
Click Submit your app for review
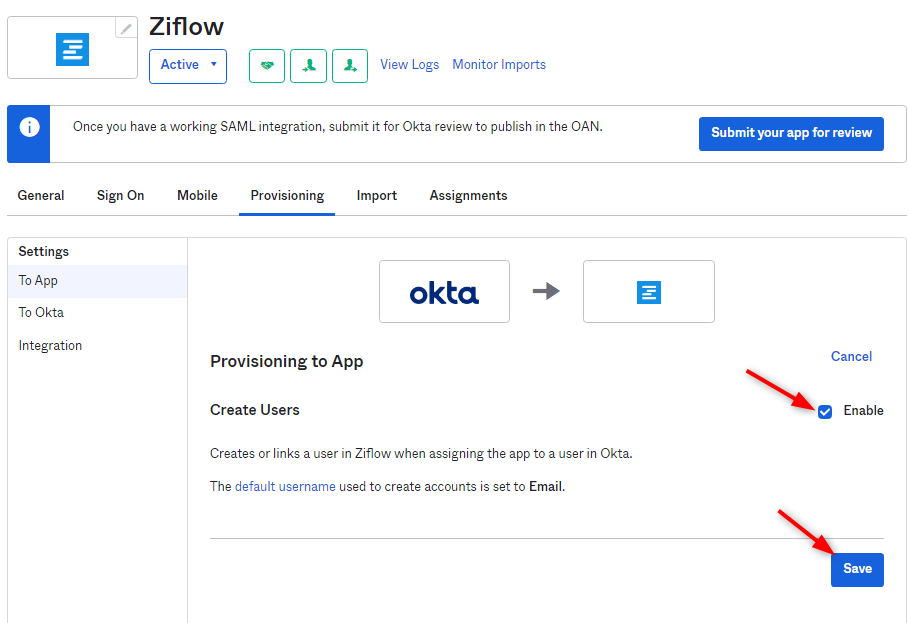click(x=791, y=133)
